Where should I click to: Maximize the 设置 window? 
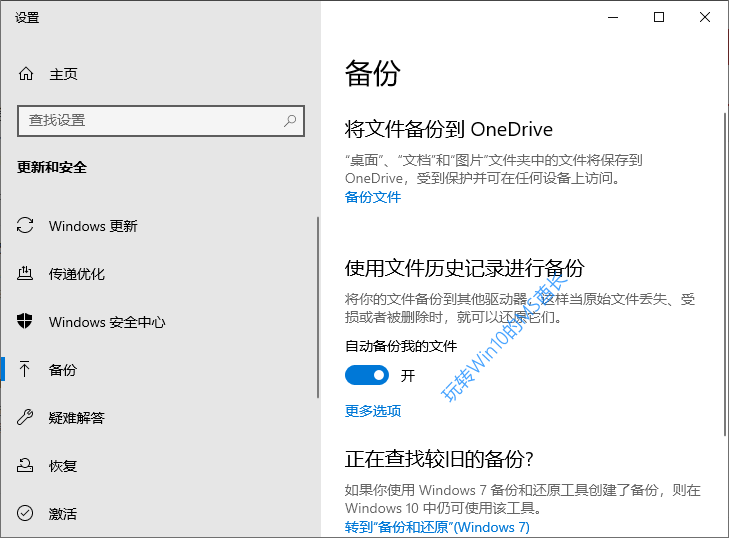[x=659, y=18]
